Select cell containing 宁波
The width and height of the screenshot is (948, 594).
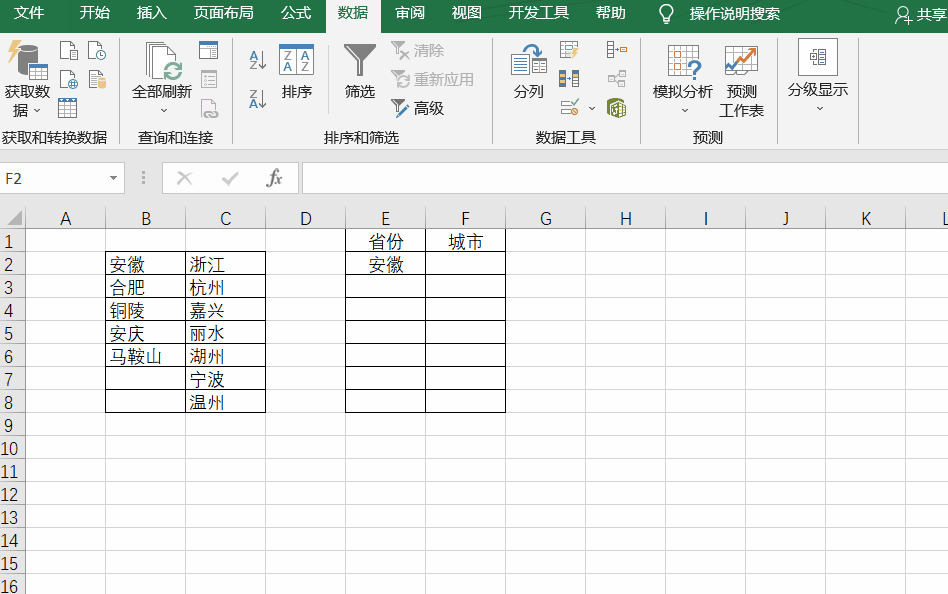pyautogui.click(x=226, y=379)
